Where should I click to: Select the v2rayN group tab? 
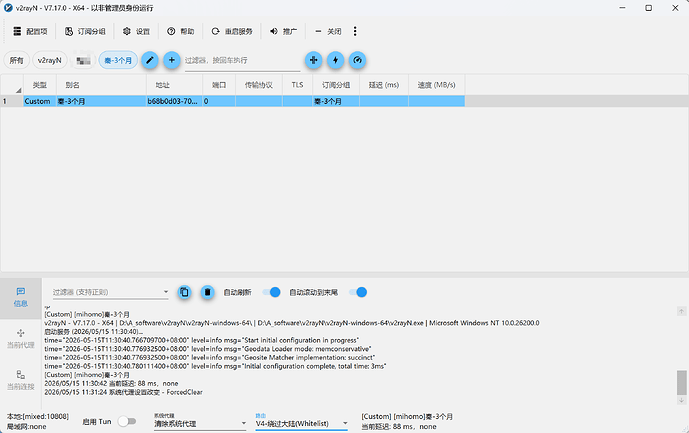click(x=50, y=60)
